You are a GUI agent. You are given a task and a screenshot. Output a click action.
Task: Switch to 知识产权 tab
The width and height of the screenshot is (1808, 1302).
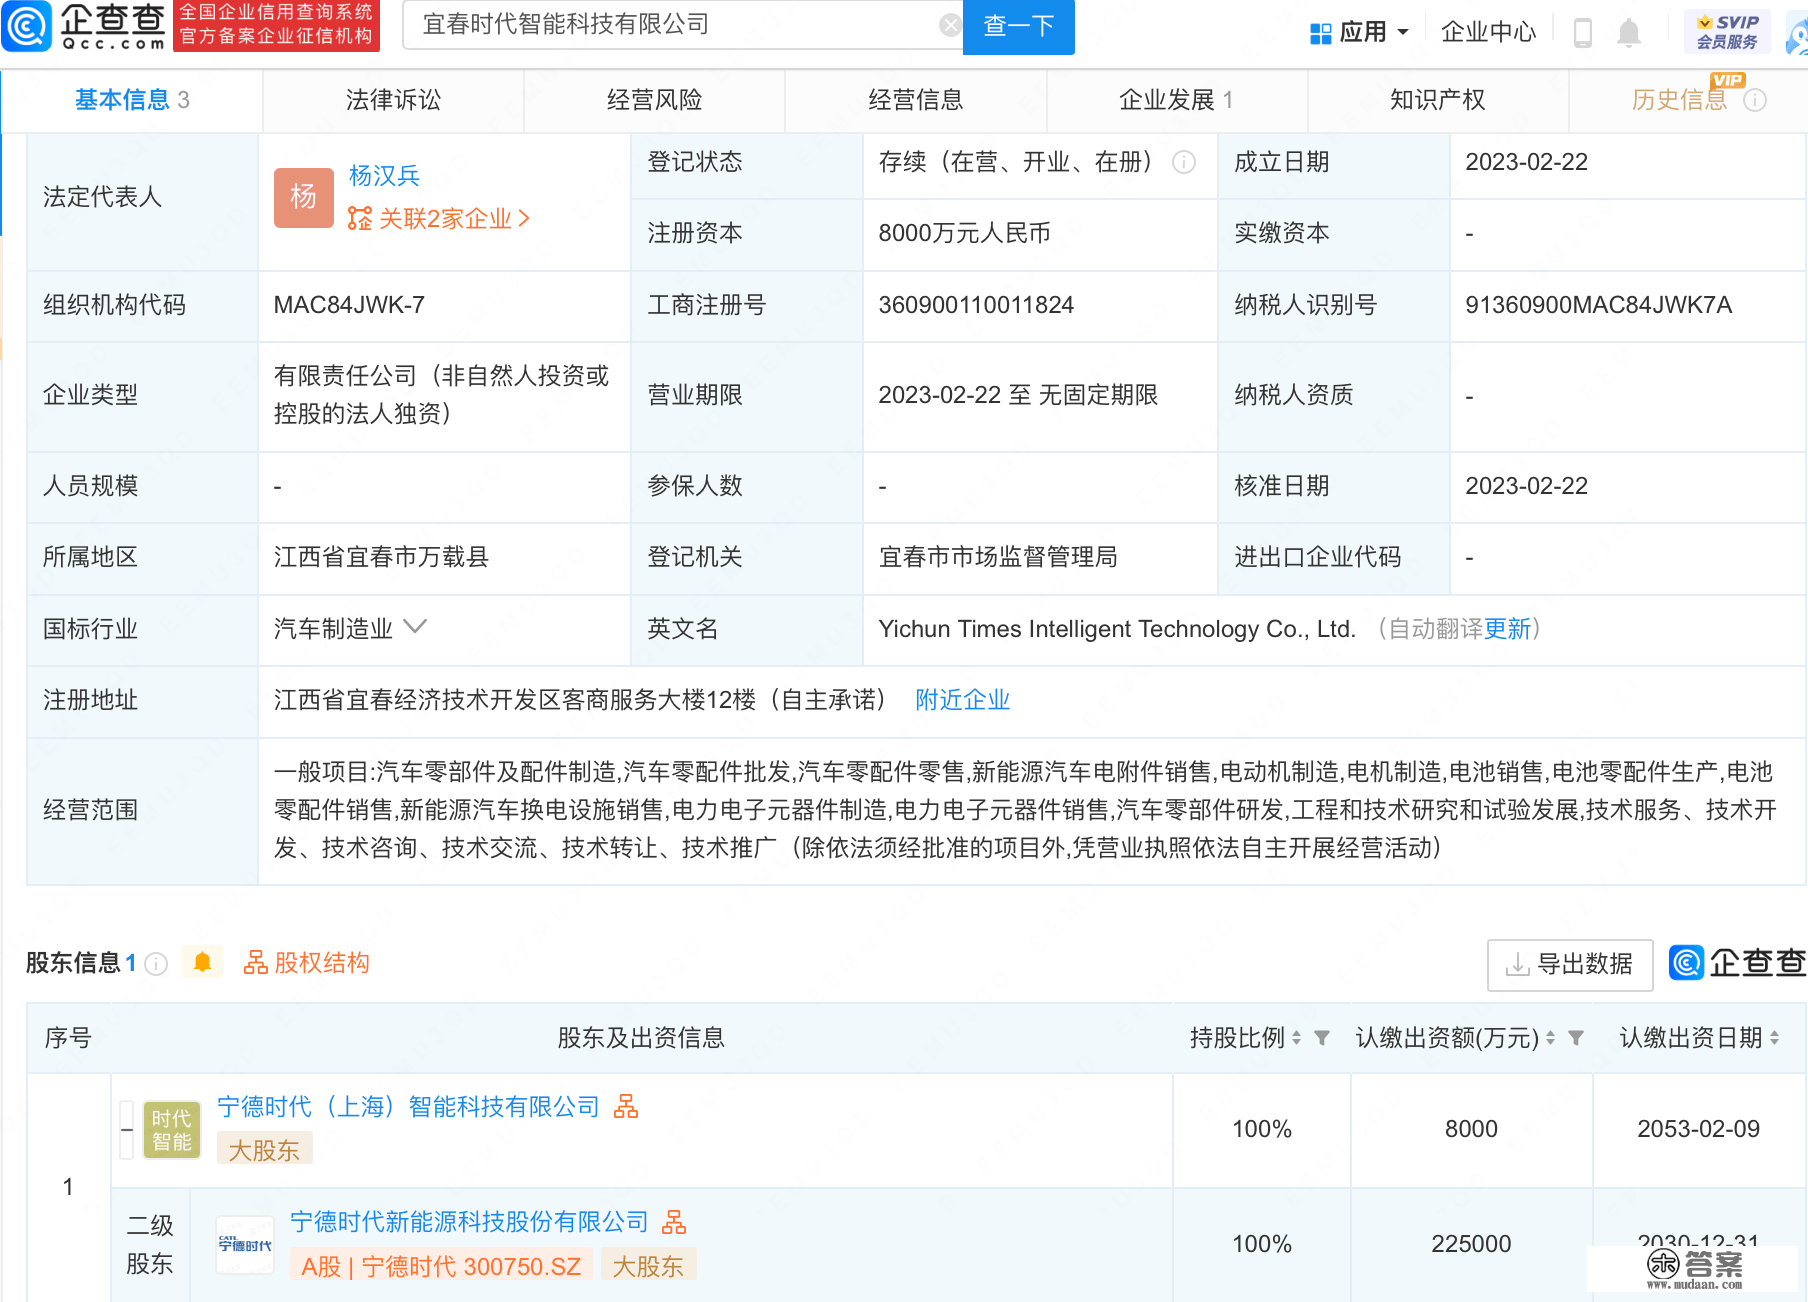coord(1438,100)
